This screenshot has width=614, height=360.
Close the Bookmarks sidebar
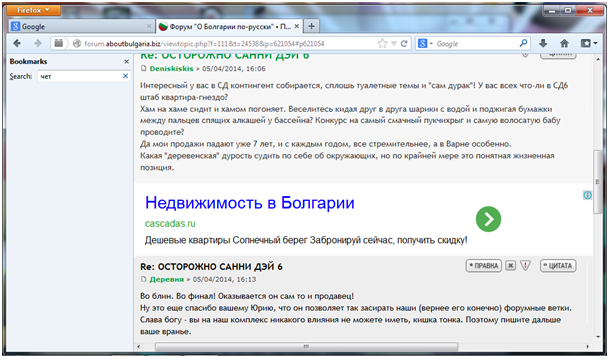[126, 62]
